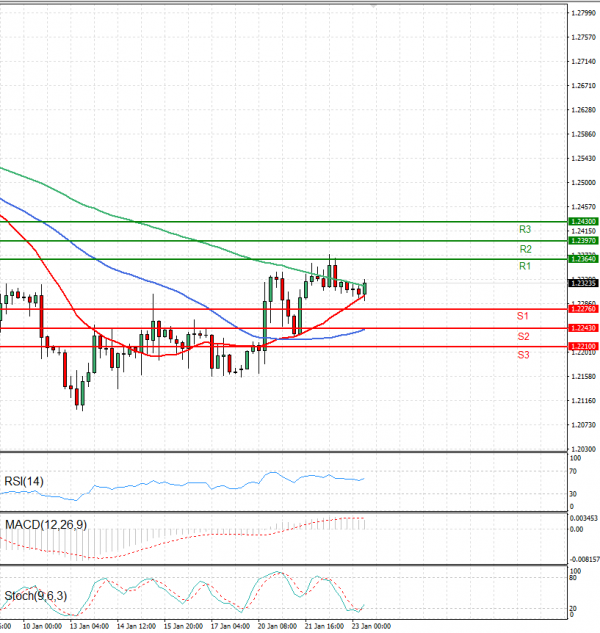The height and width of the screenshot is (633, 600).
Task: Click the Stochastic scale value 20
Action: 573,608
